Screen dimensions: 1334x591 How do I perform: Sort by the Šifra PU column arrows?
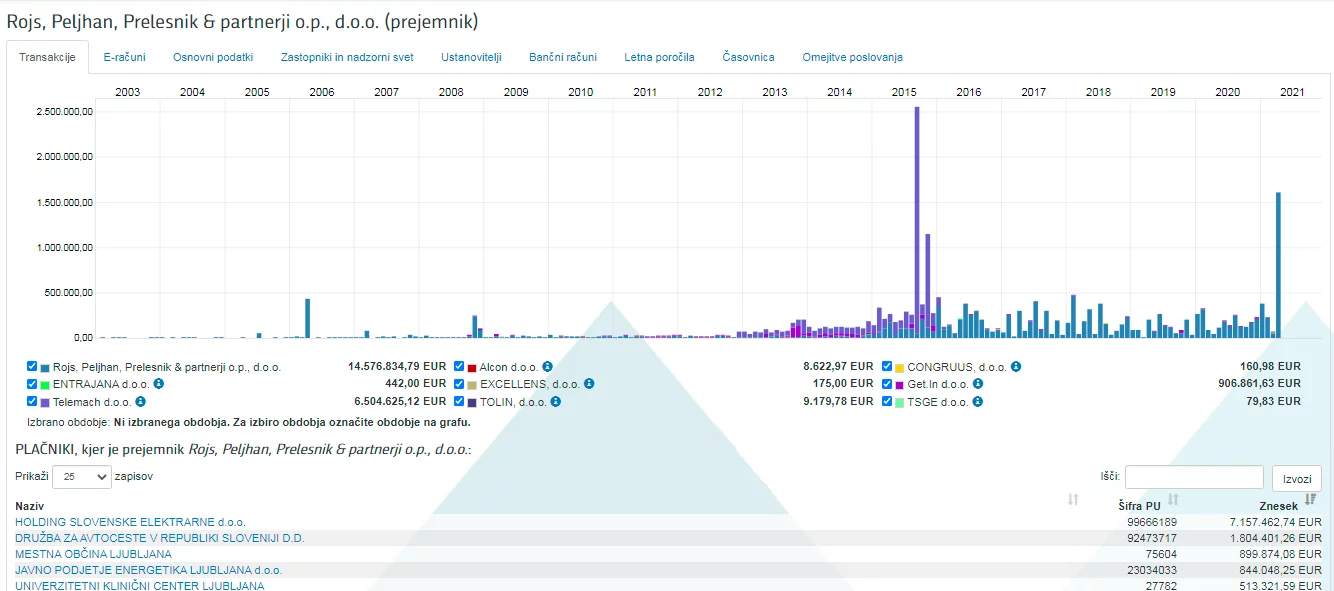pyautogui.click(x=1173, y=500)
